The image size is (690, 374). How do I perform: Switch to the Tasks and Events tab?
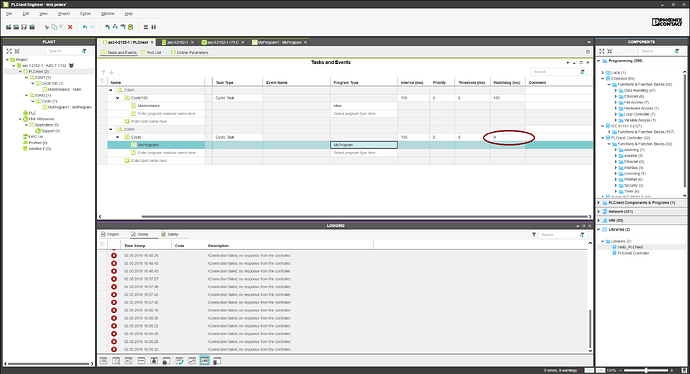pyautogui.click(x=119, y=52)
